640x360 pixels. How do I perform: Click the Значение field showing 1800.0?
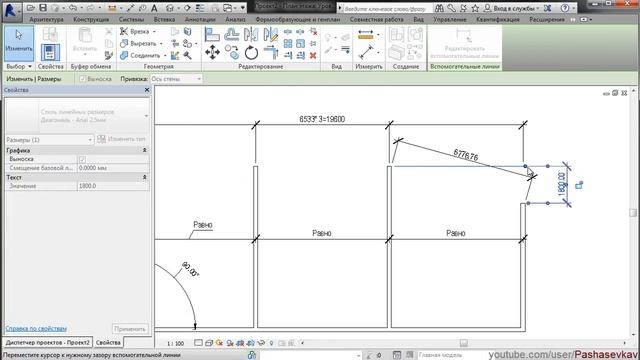point(113,186)
